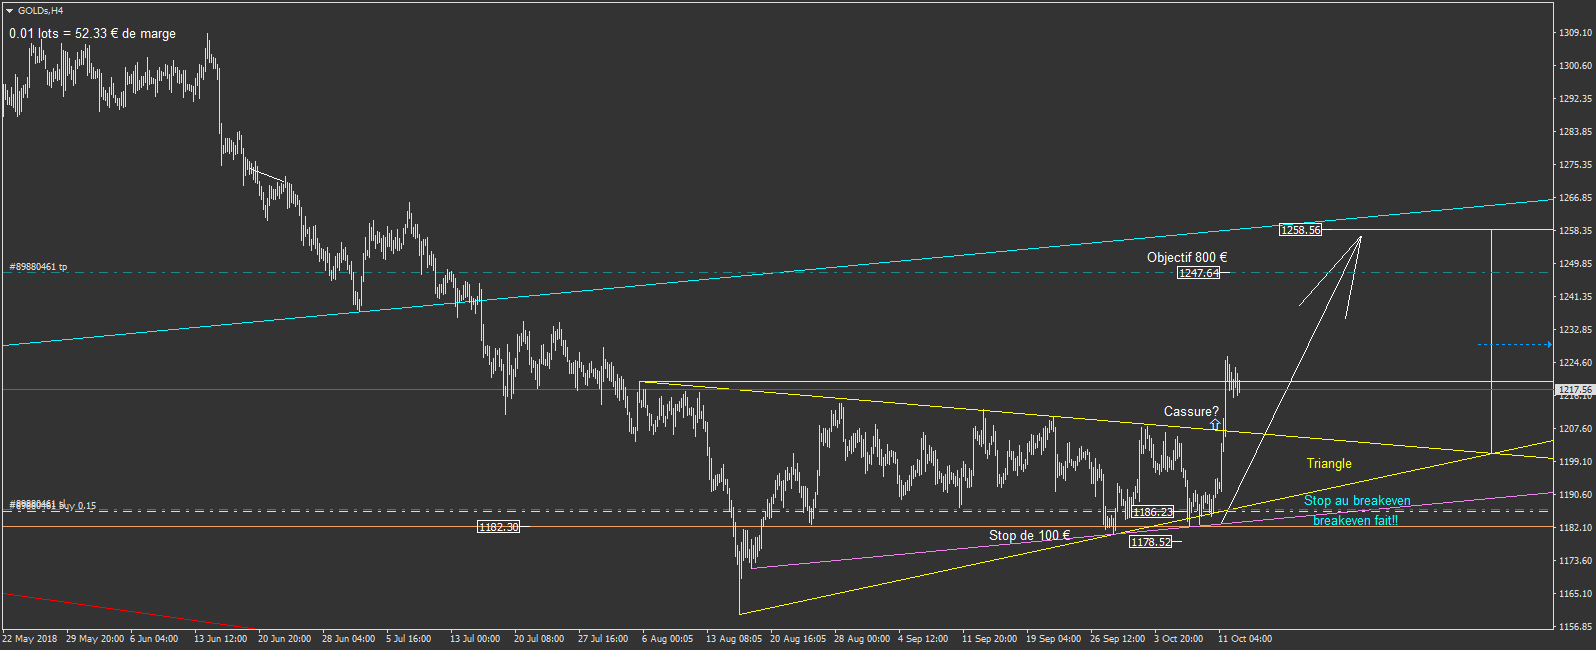Click the up arrow icon below Cassure?
This screenshot has height=650, width=1596.
click(1215, 425)
